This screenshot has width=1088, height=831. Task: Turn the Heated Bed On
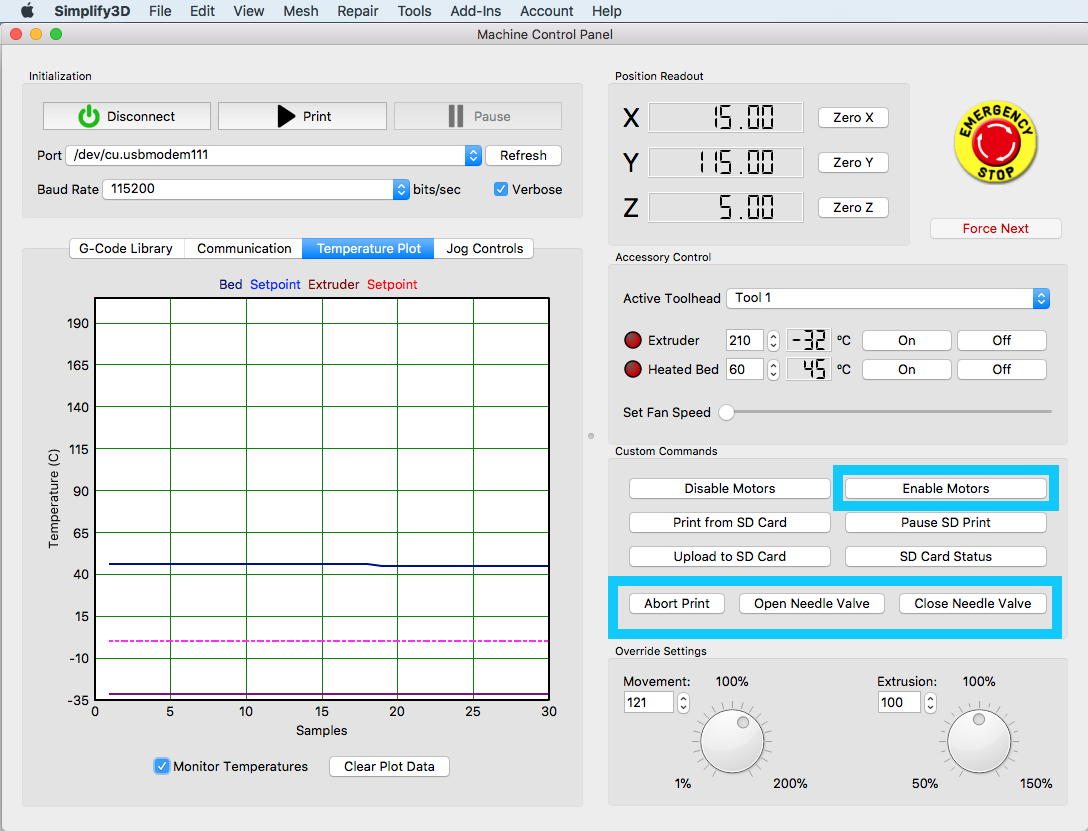pyautogui.click(x=906, y=370)
